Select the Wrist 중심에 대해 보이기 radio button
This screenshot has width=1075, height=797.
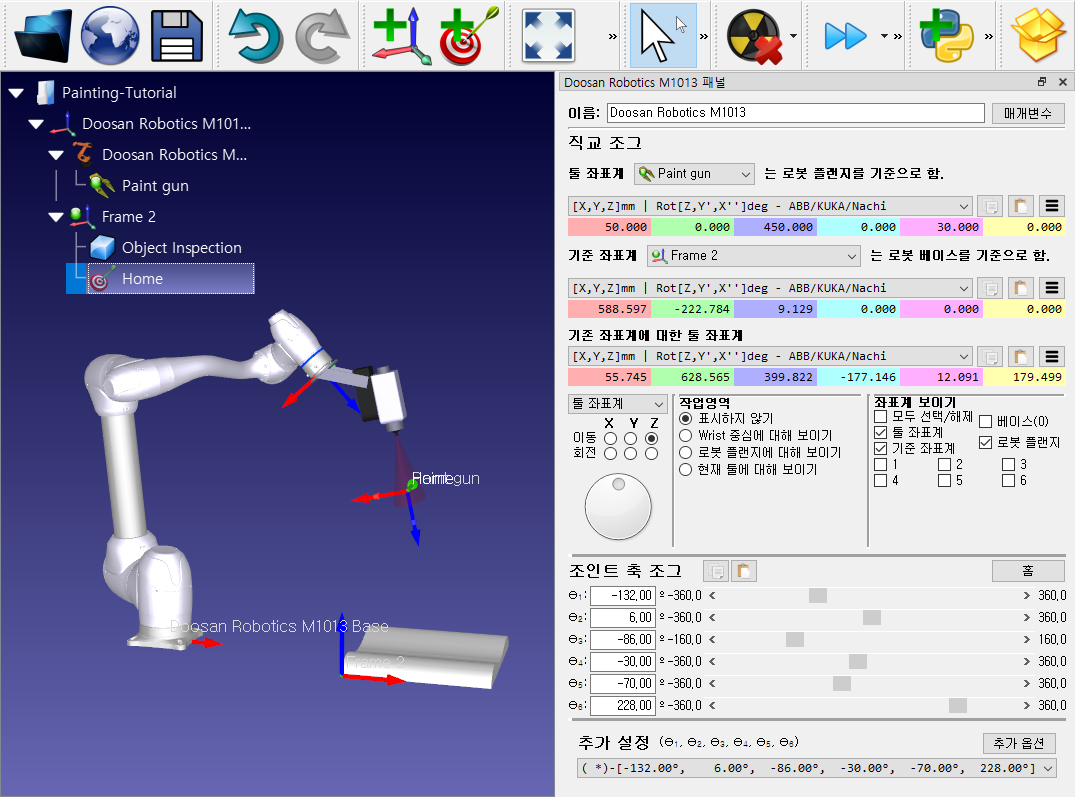point(686,435)
